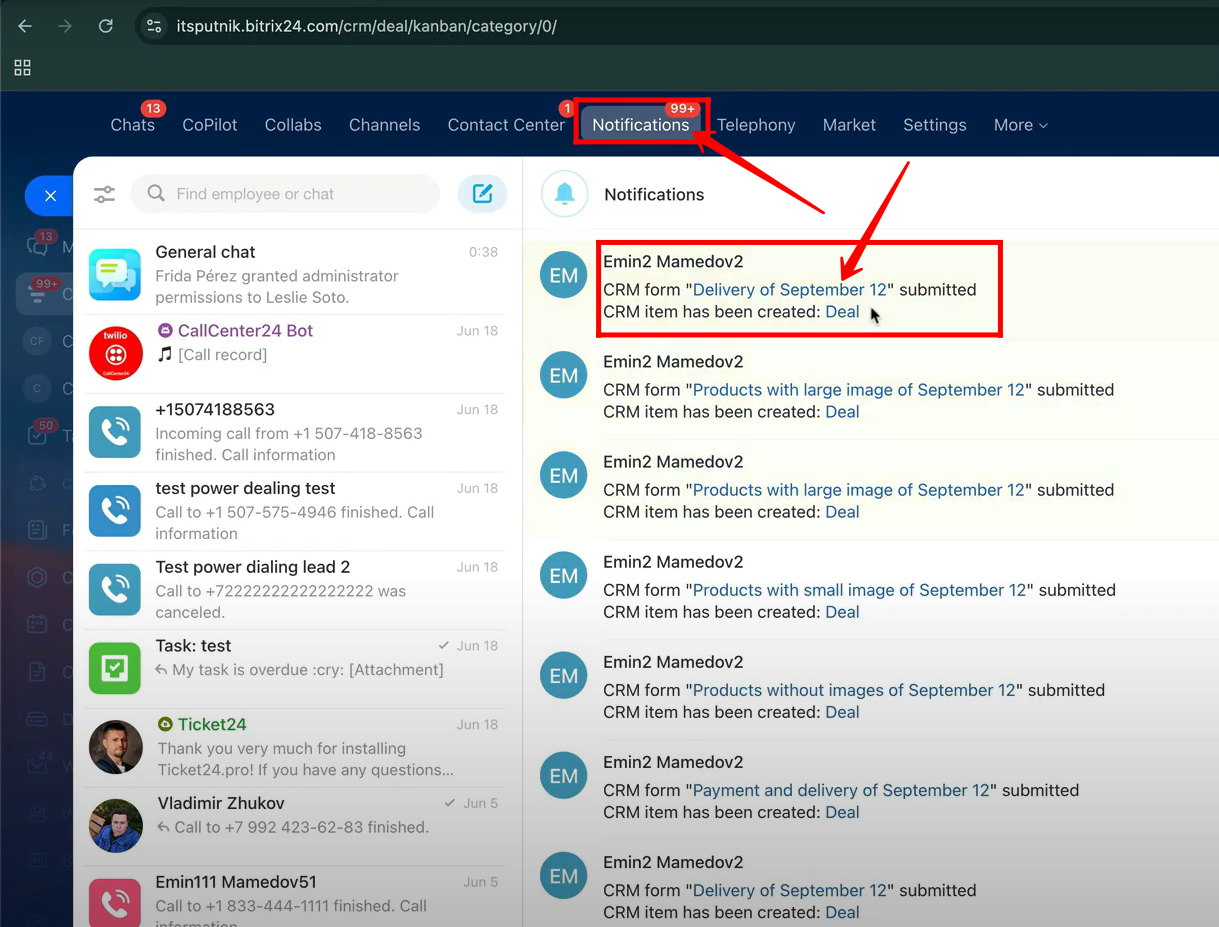Click the Notifications bell icon

tap(564, 194)
